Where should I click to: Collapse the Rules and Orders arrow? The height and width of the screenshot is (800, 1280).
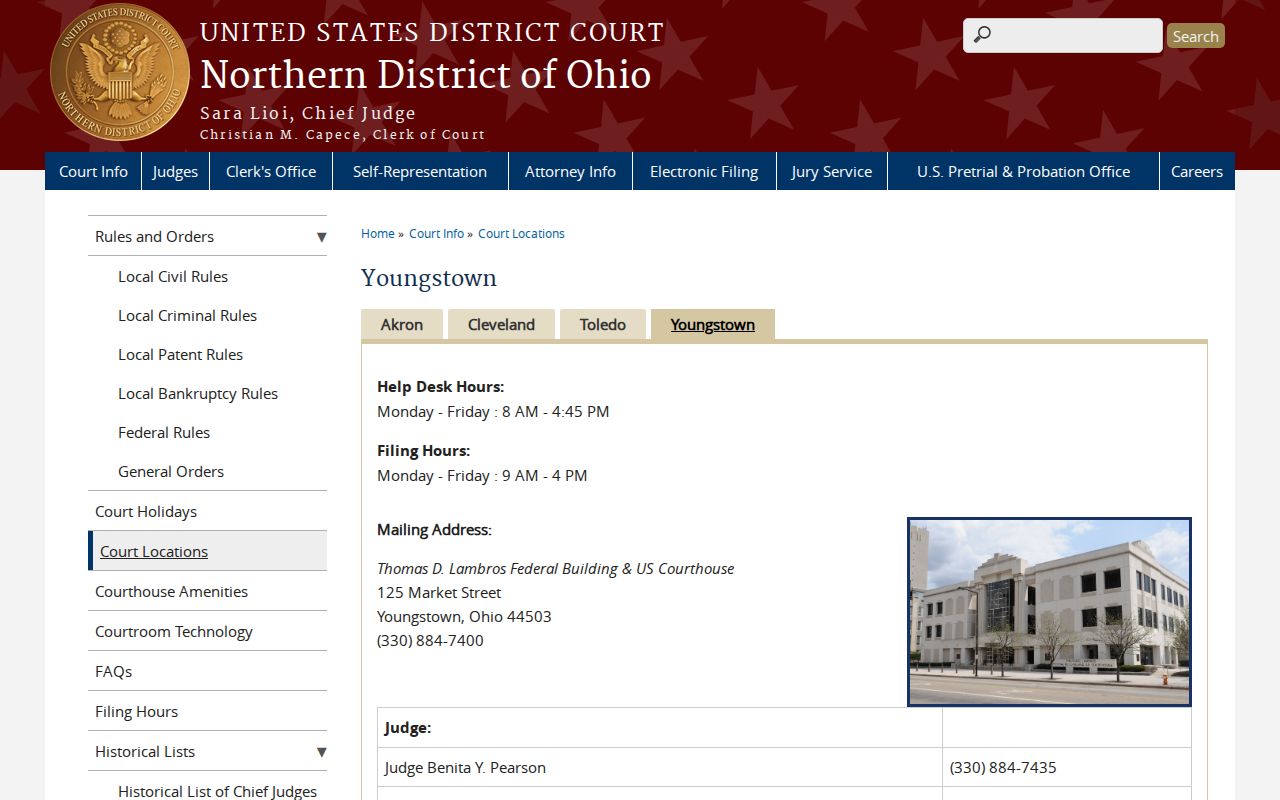coord(321,237)
